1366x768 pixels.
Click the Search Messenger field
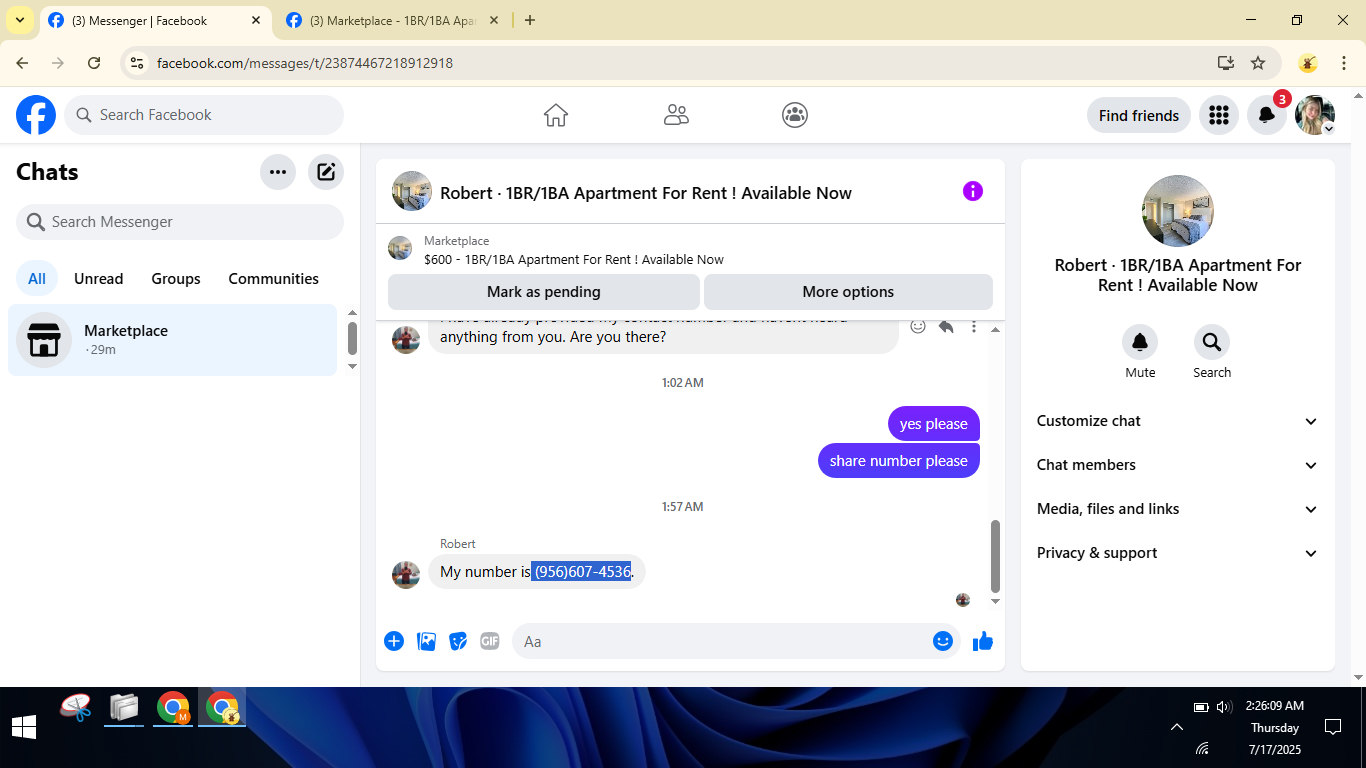[180, 222]
